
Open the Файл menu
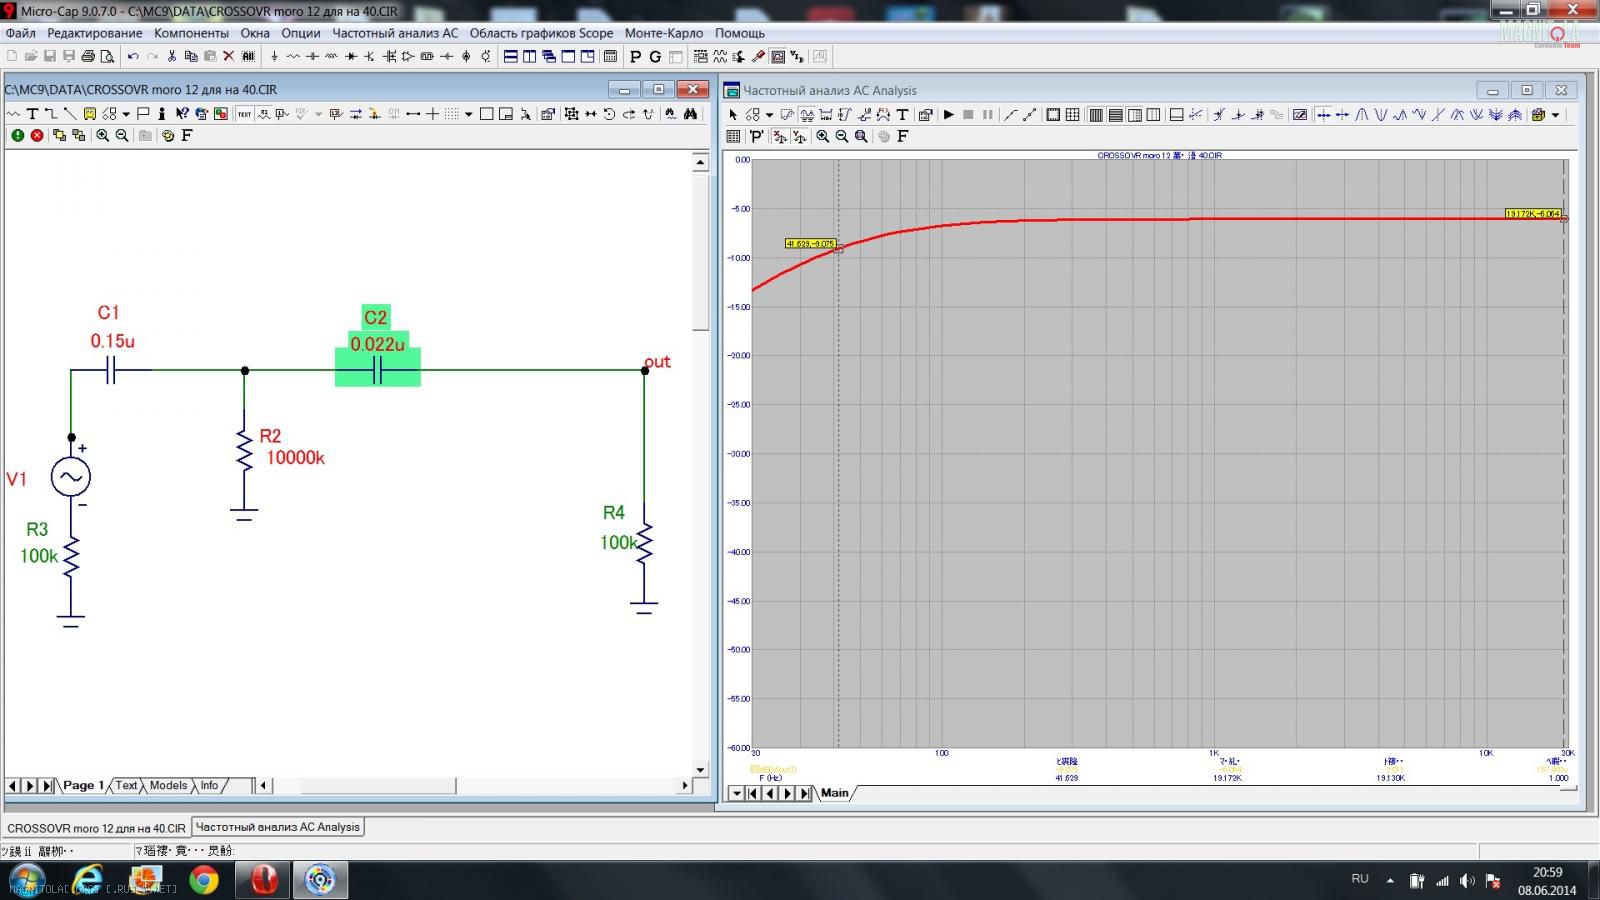[20, 33]
